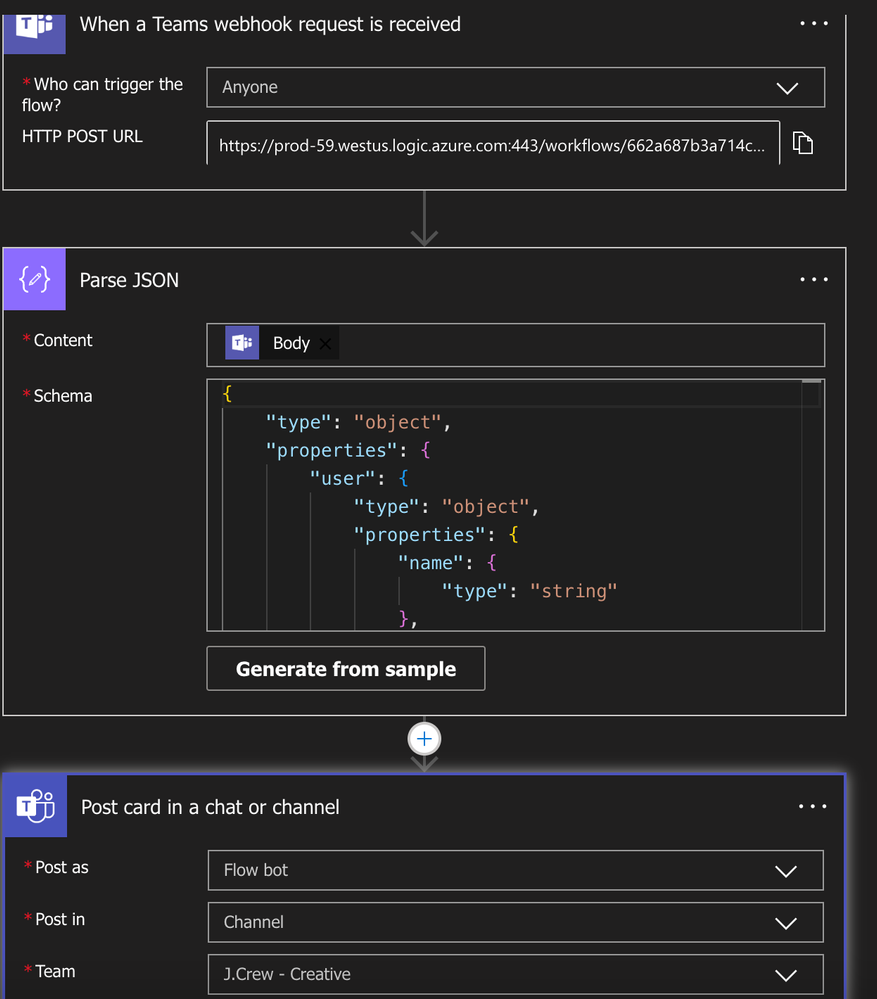Click the Teams icon on Post card action
877x999 pixels.
tap(36, 806)
